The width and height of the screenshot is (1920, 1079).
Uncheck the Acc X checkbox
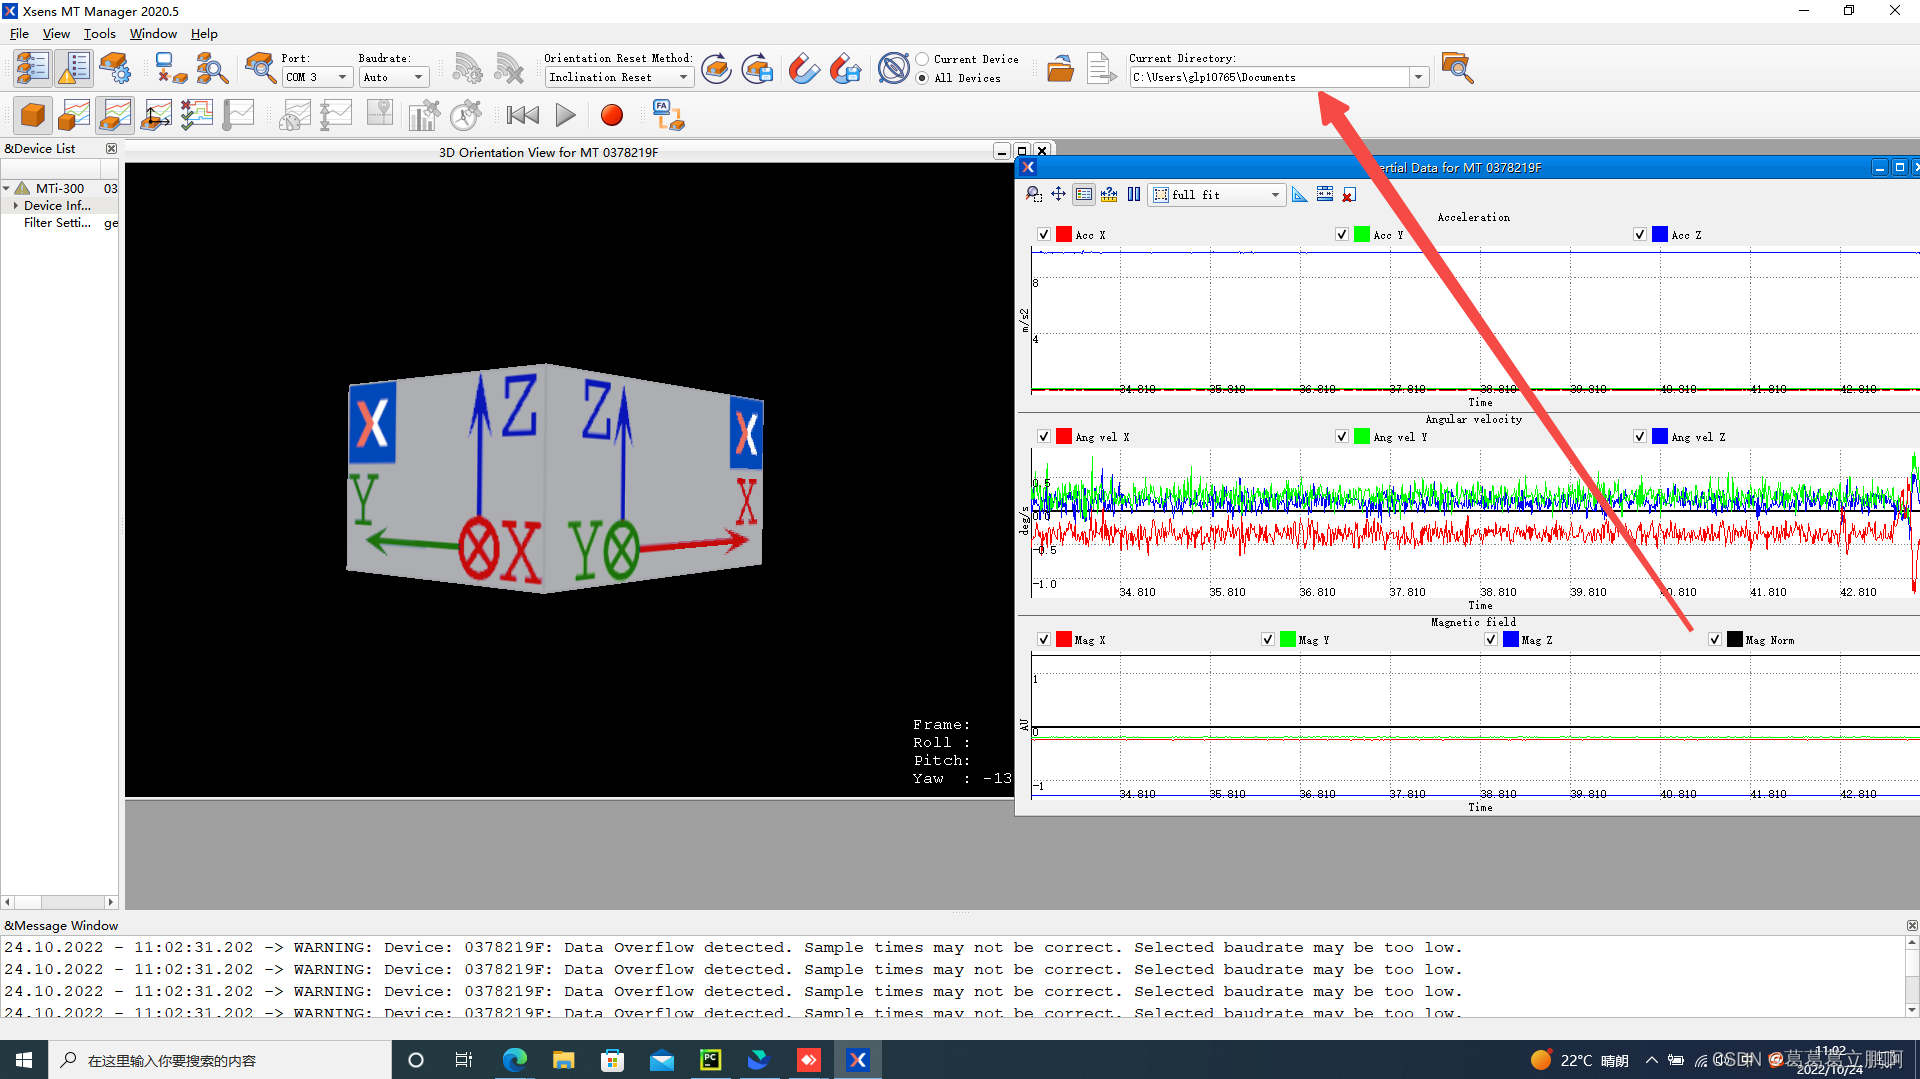point(1044,234)
